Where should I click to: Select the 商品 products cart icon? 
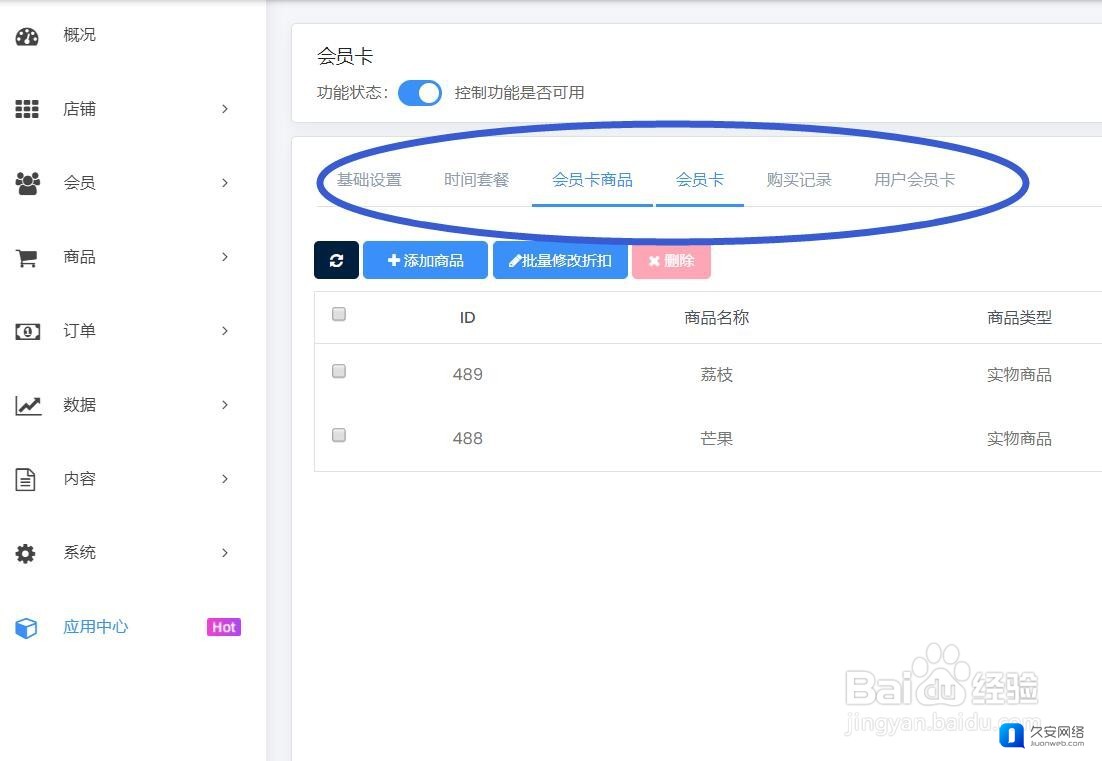(x=27, y=257)
